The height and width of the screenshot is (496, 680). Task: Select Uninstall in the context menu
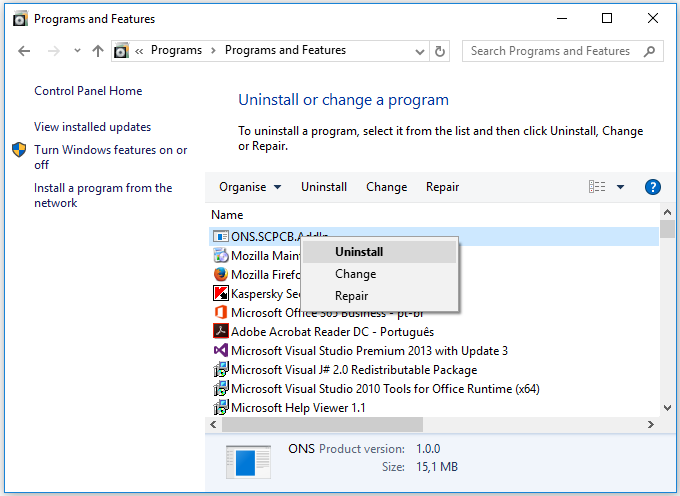click(x=379, y=252)
